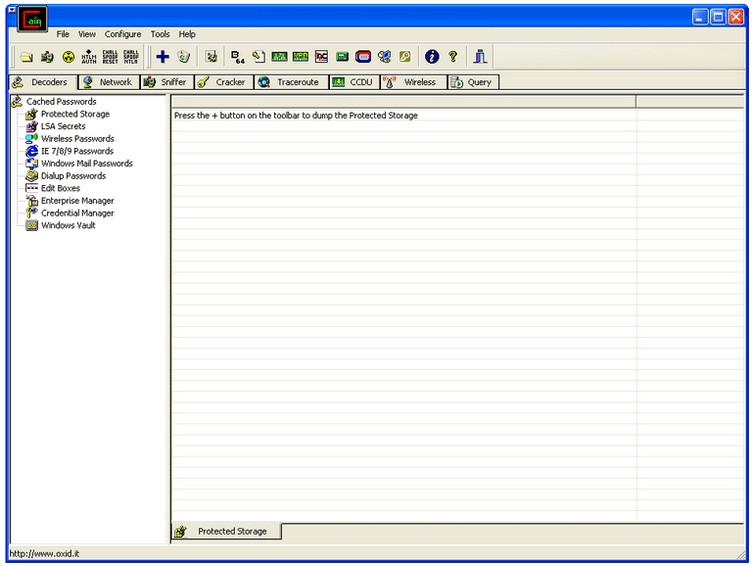This screenshot has width=752, height=566.
Task: Switch to the Decoders tab
Action: (x=43, y=82)
